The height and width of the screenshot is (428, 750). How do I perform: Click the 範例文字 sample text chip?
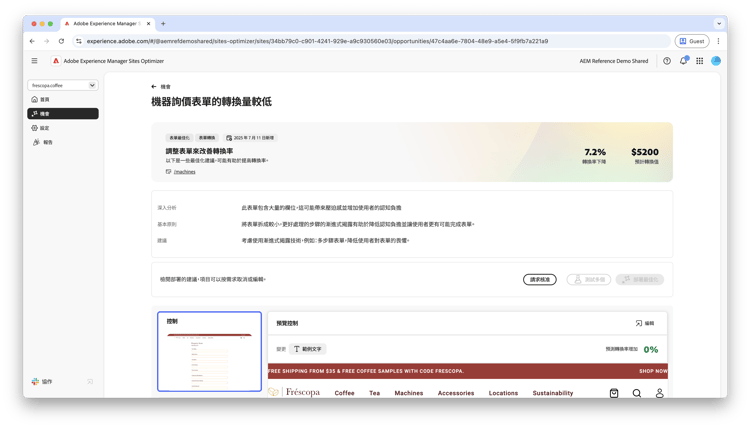point(308,349)
